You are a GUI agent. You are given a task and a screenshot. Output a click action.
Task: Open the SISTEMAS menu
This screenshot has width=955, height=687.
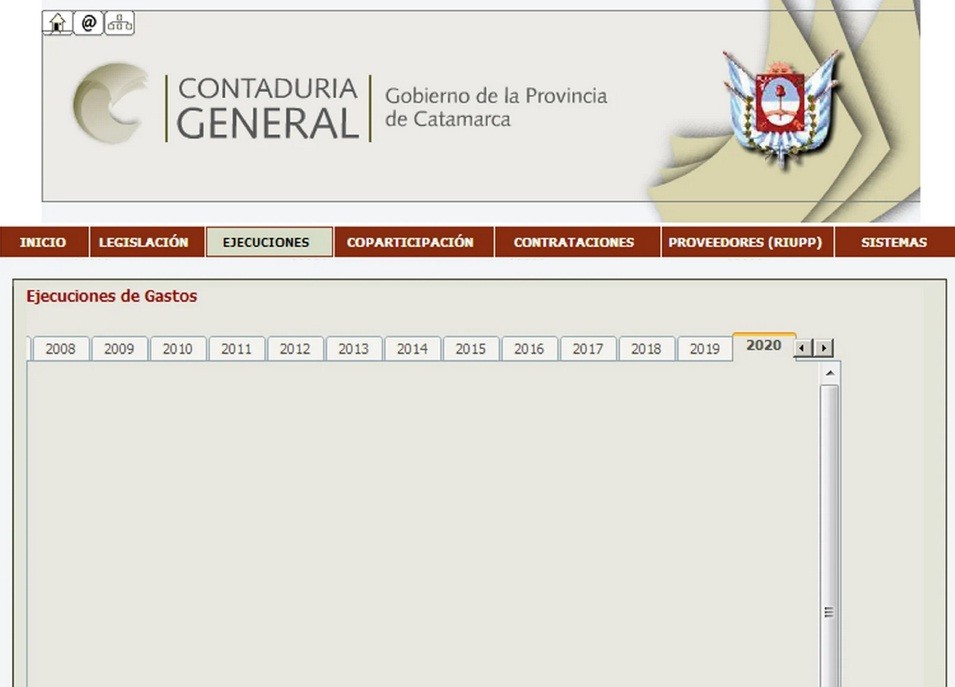click(x=893, y=242)
